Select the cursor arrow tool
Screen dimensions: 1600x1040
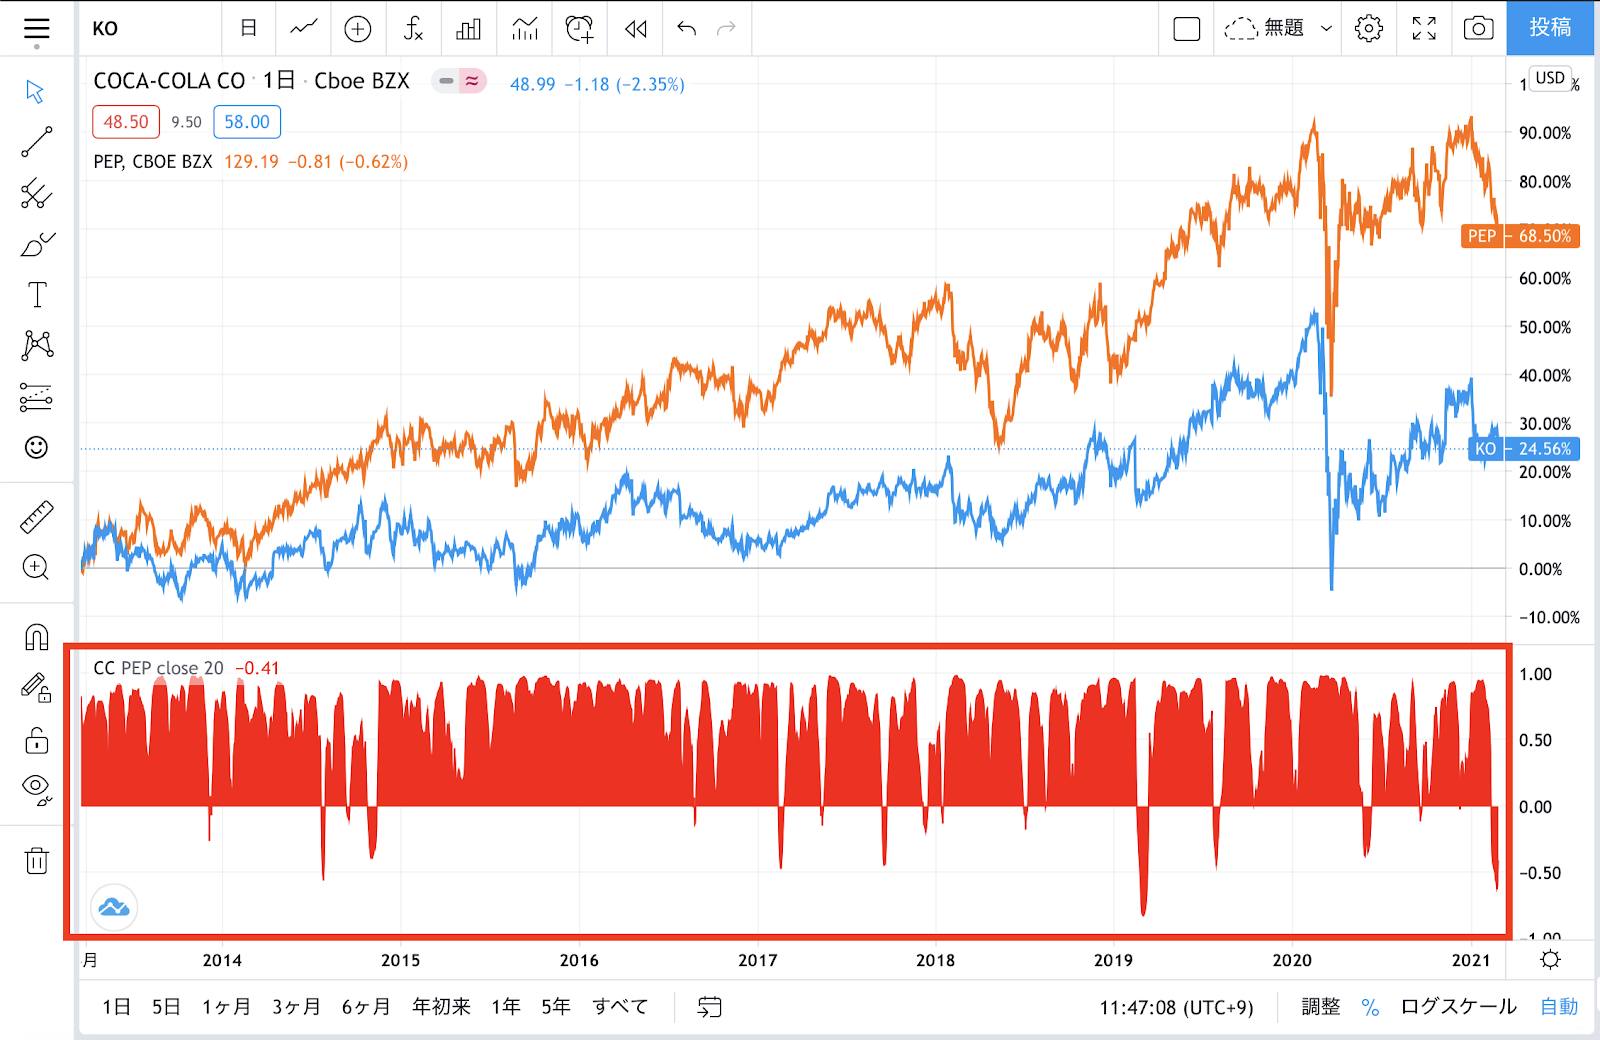click(x=36, y=92)
